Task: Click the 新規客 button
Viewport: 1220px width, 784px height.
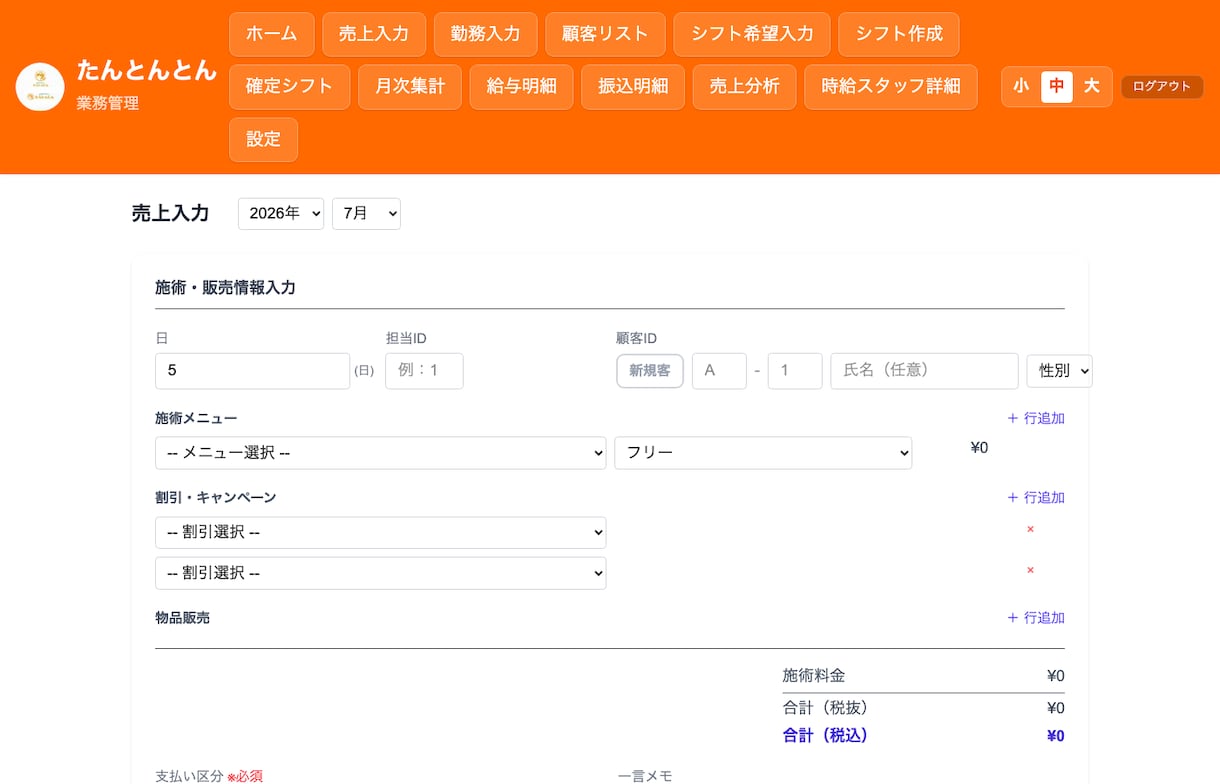Action: click(x=650, y=370)
